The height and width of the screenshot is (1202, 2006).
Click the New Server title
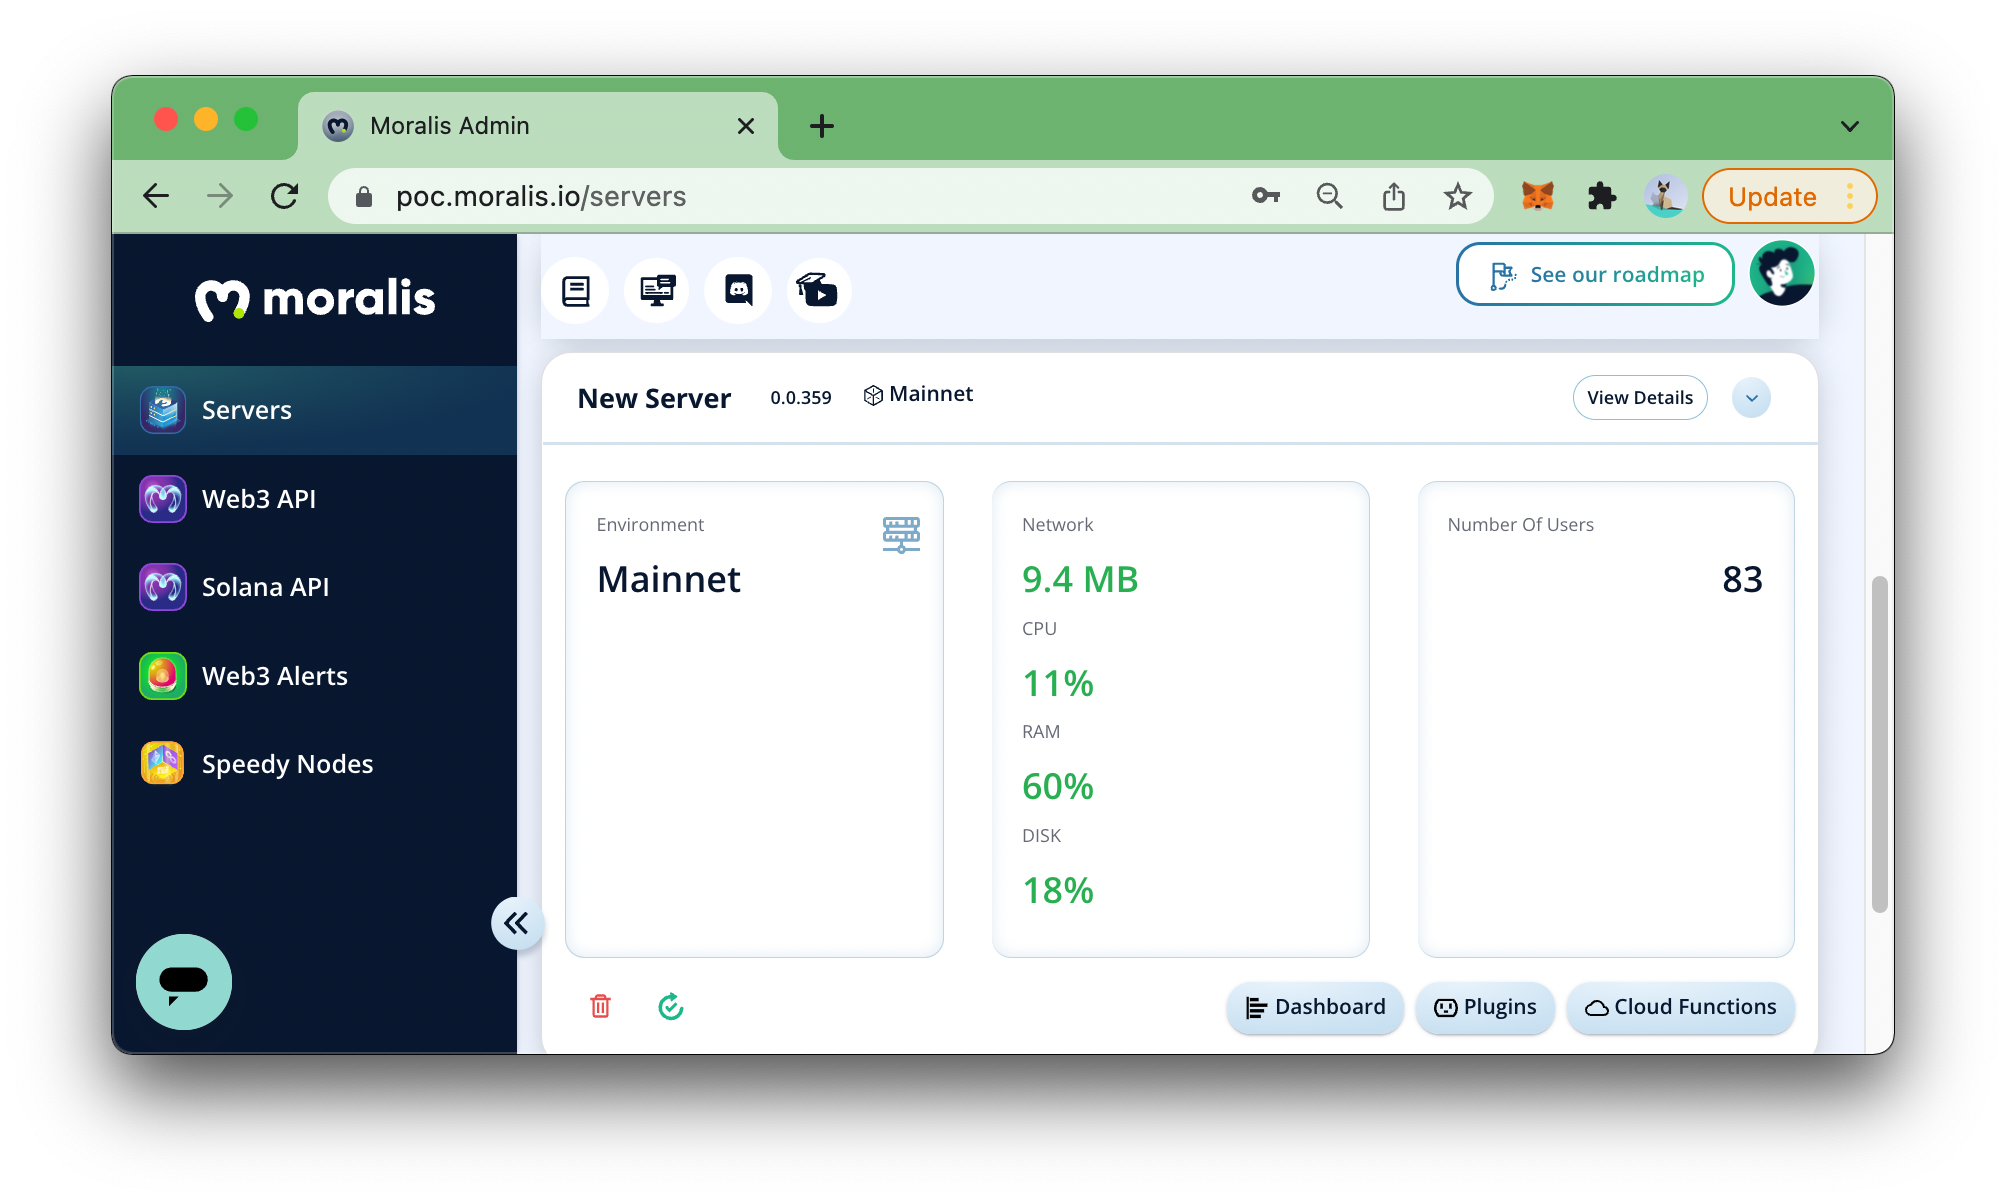[654, 398]
